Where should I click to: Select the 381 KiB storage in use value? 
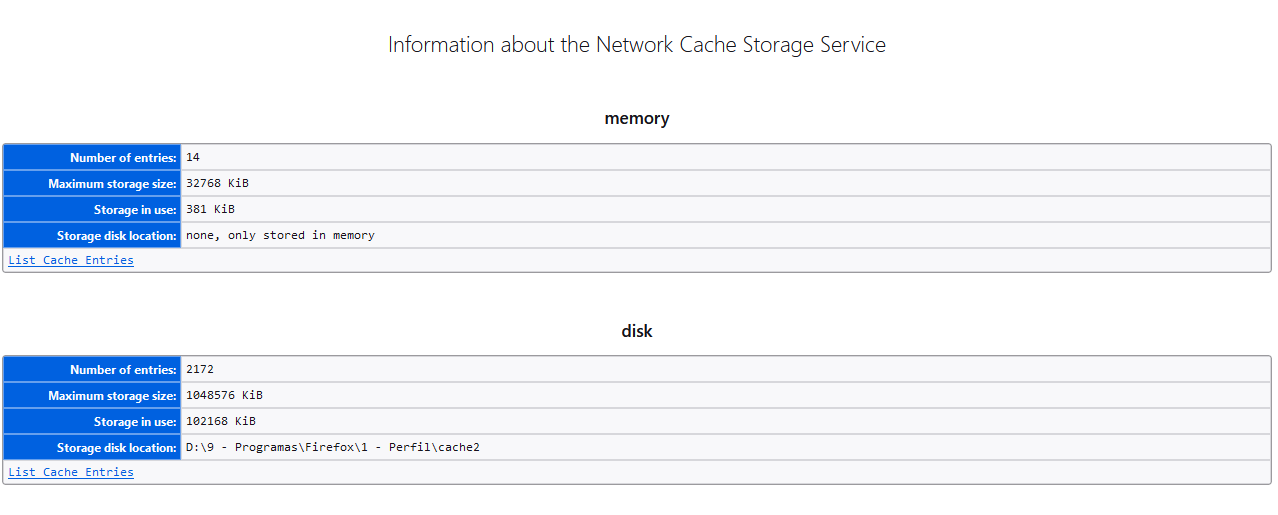(x=210, y=210)
